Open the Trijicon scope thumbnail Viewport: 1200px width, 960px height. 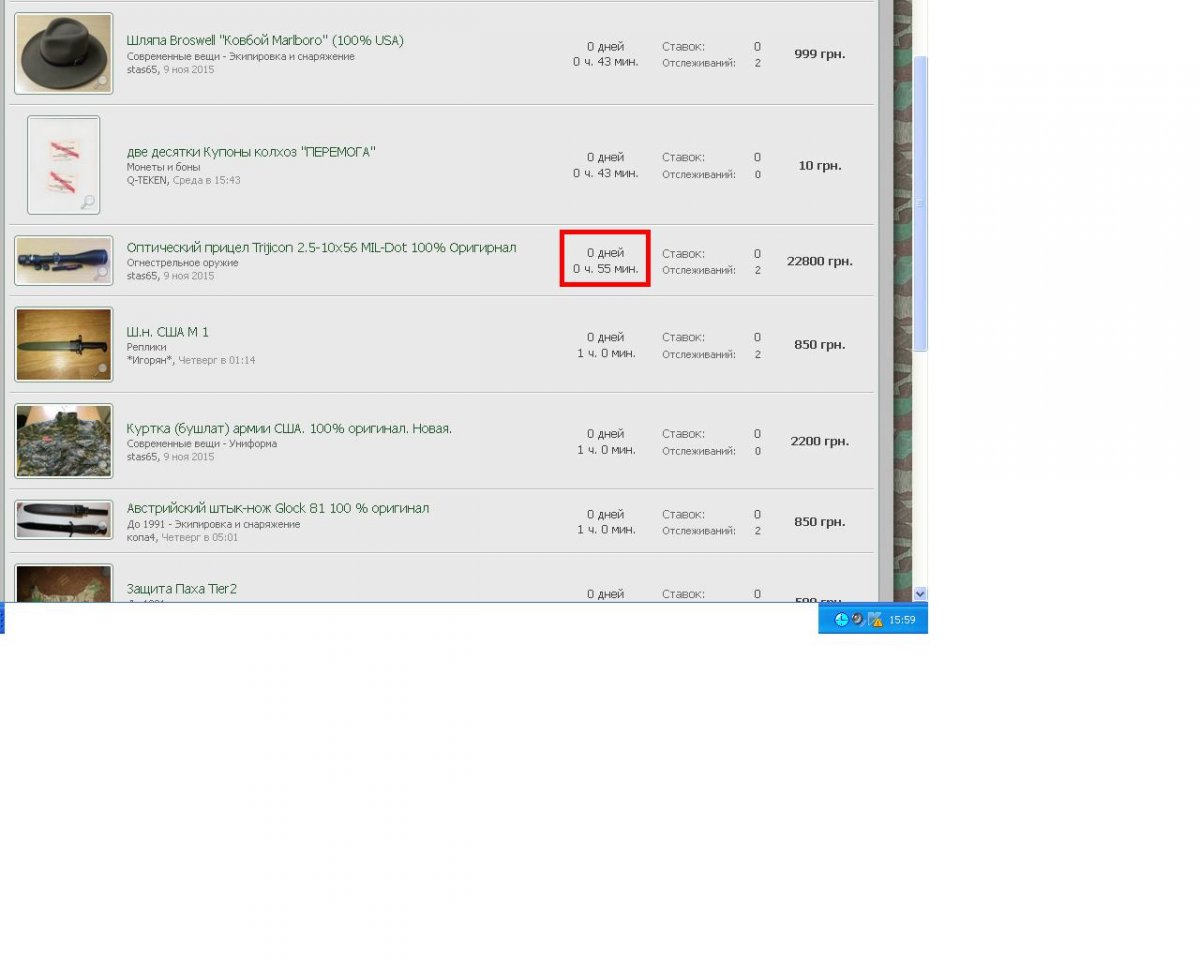pyautogui.click(x=64, y=260)
